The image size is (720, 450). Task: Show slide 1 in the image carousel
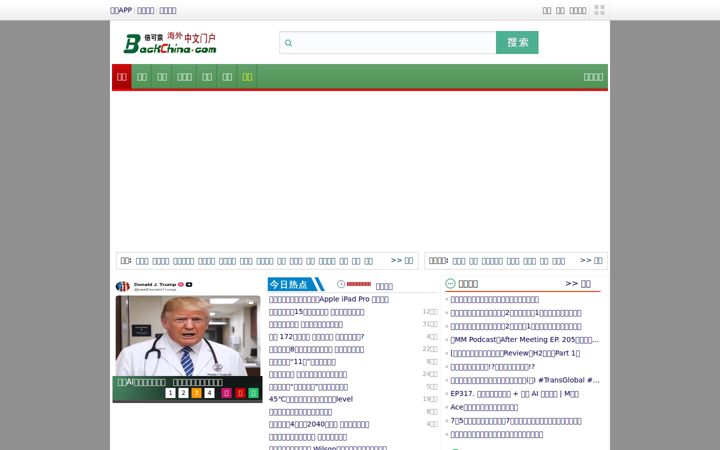(x=170, y=393)
